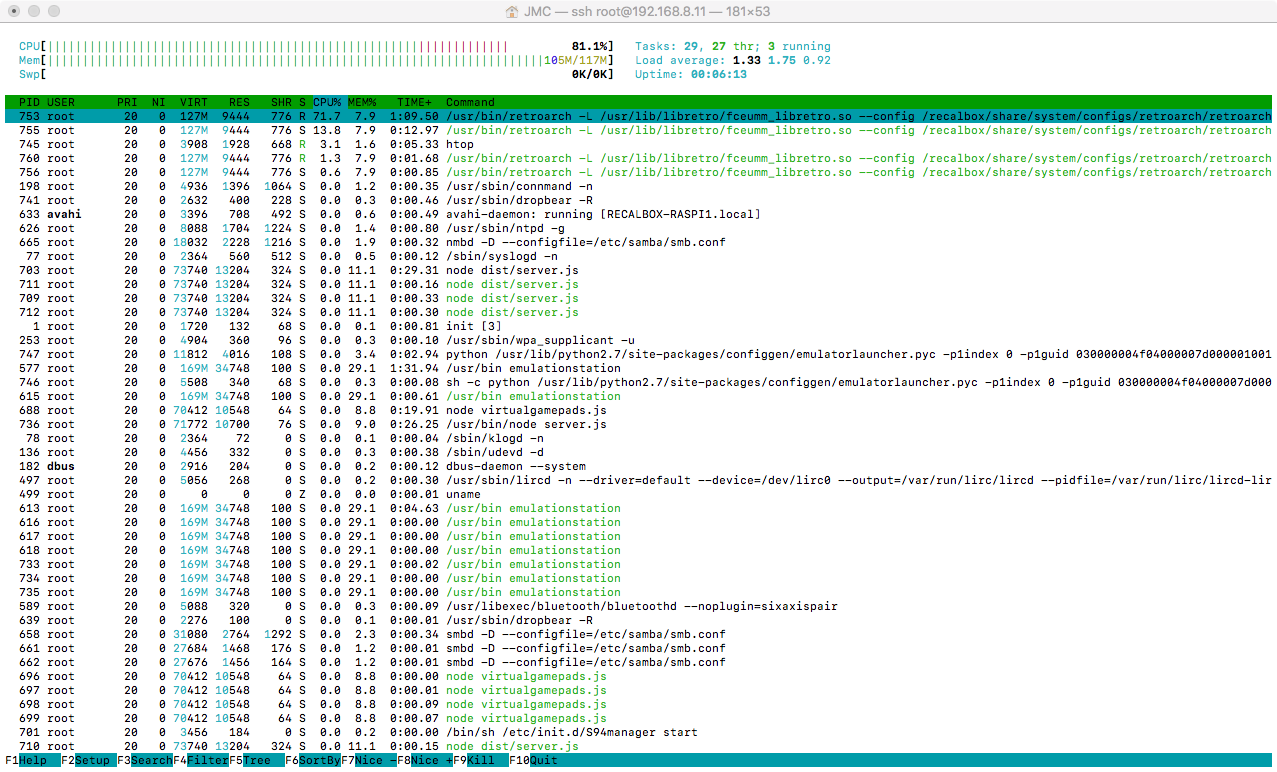Click the PID column header
Image resolution: width=1277 pixels, height=772 pixels.
click(x=28, y=102)
